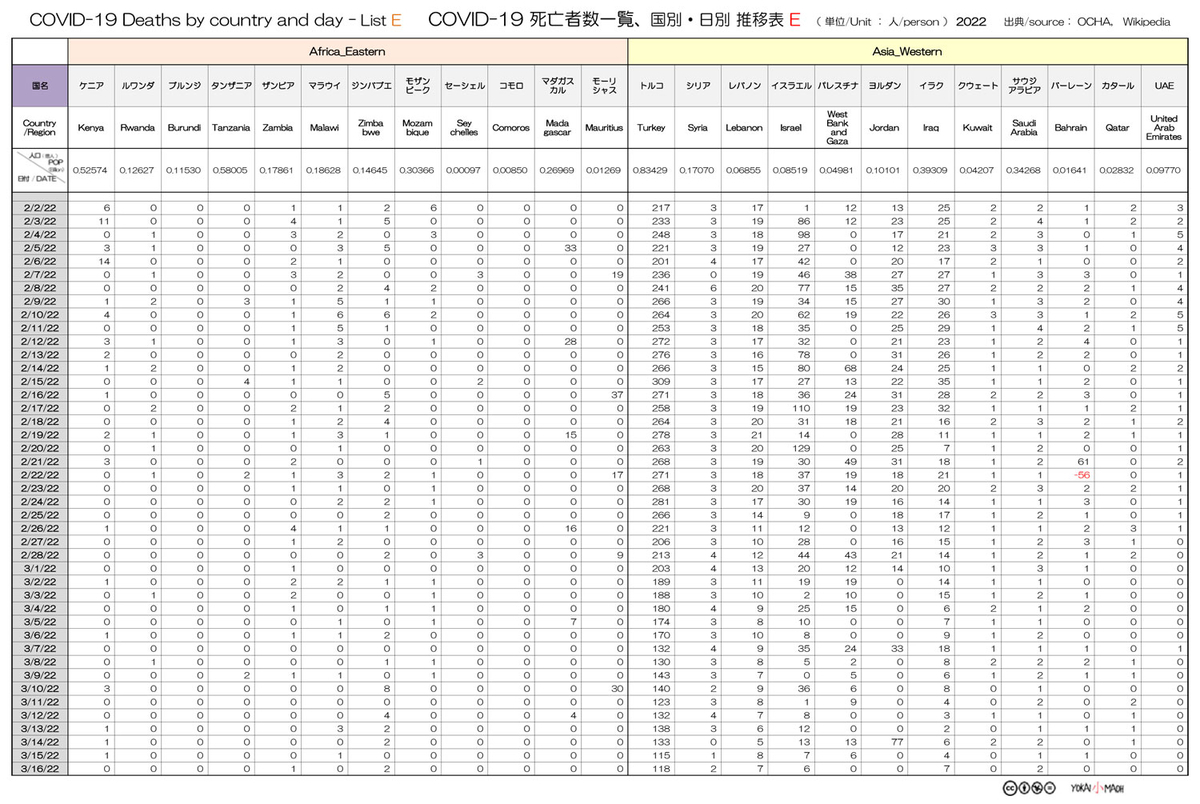Image resolution: width=1200 pixels, height=804 pixels.
Task: Click the West Bank and Gaza header
Action: 838,128
